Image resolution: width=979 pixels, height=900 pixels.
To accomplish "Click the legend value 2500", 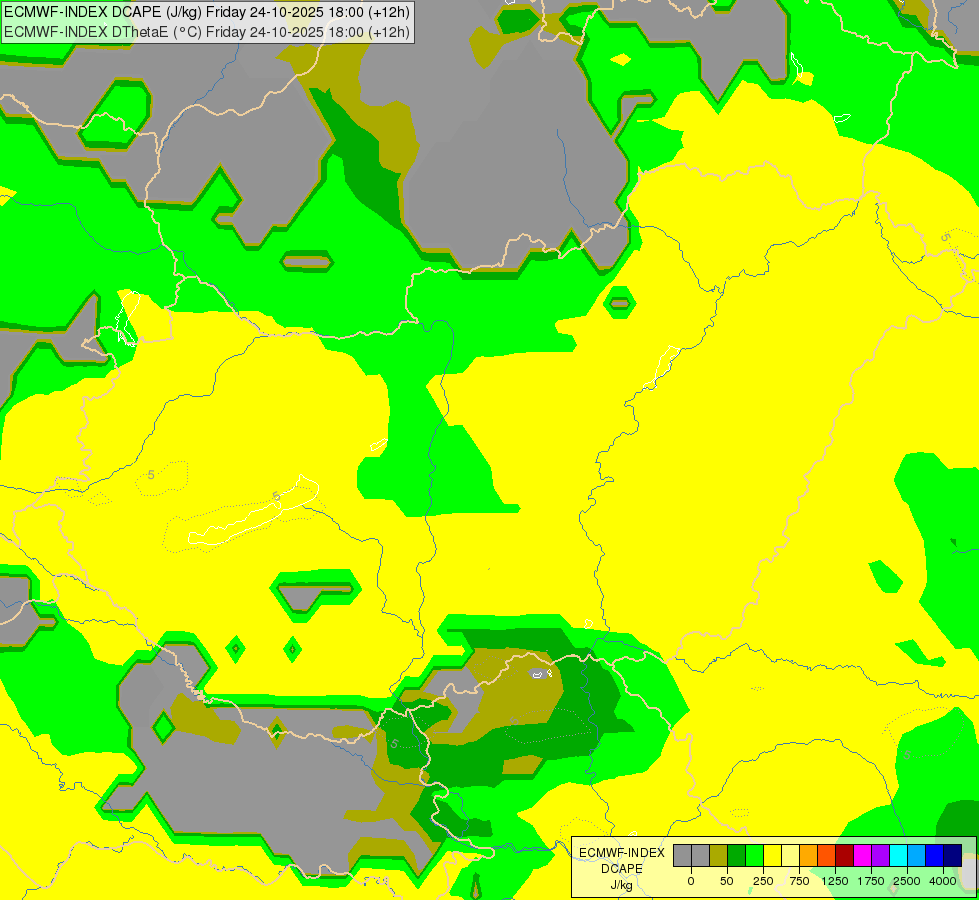I will 907,881.
